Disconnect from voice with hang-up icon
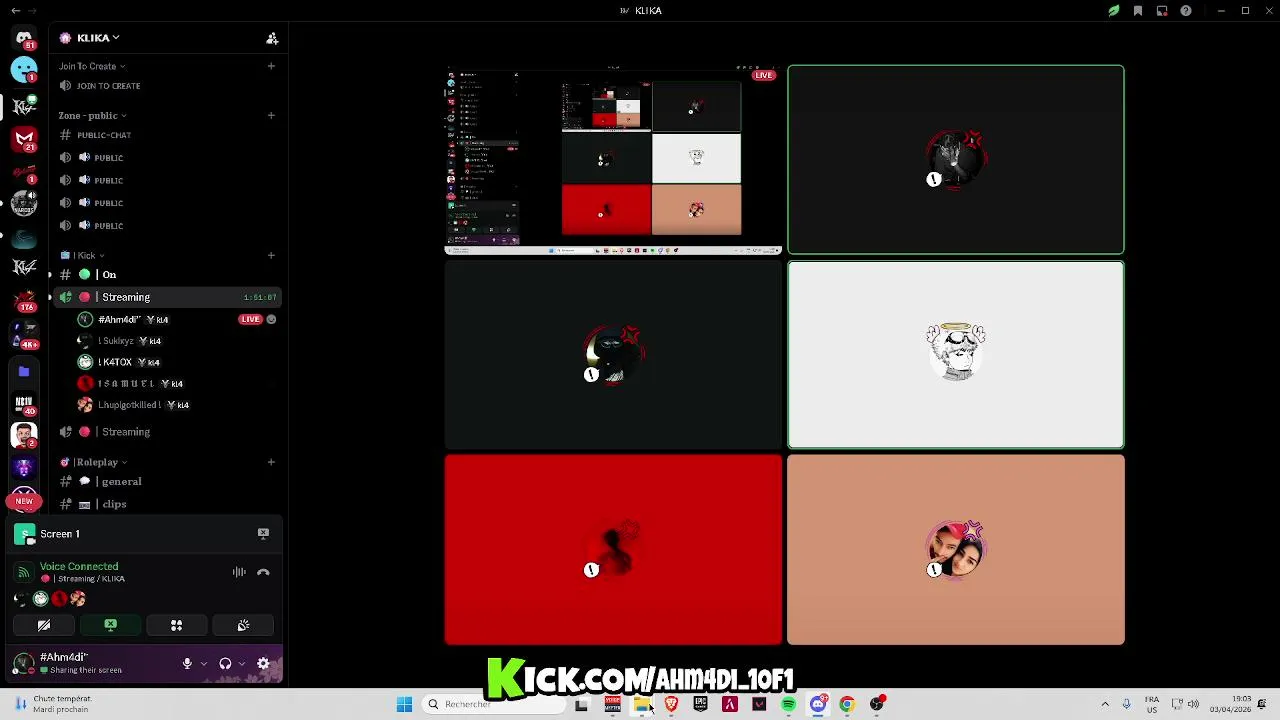 tap(263, 573)
